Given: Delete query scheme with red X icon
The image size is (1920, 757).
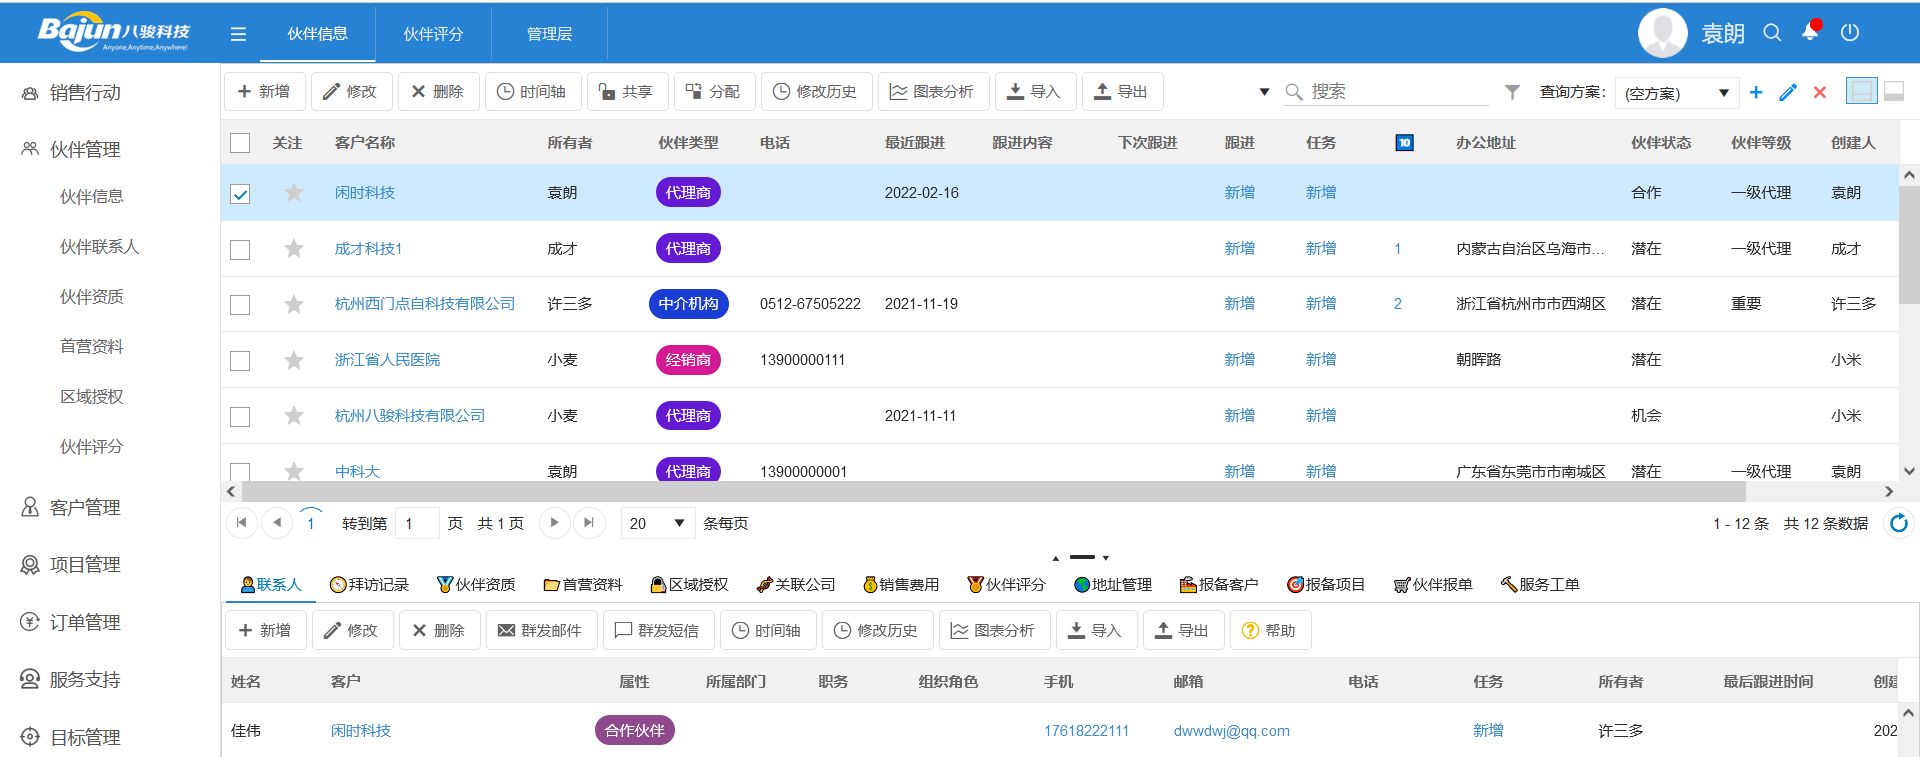Looking at the screenshot, I should 1820,92.
